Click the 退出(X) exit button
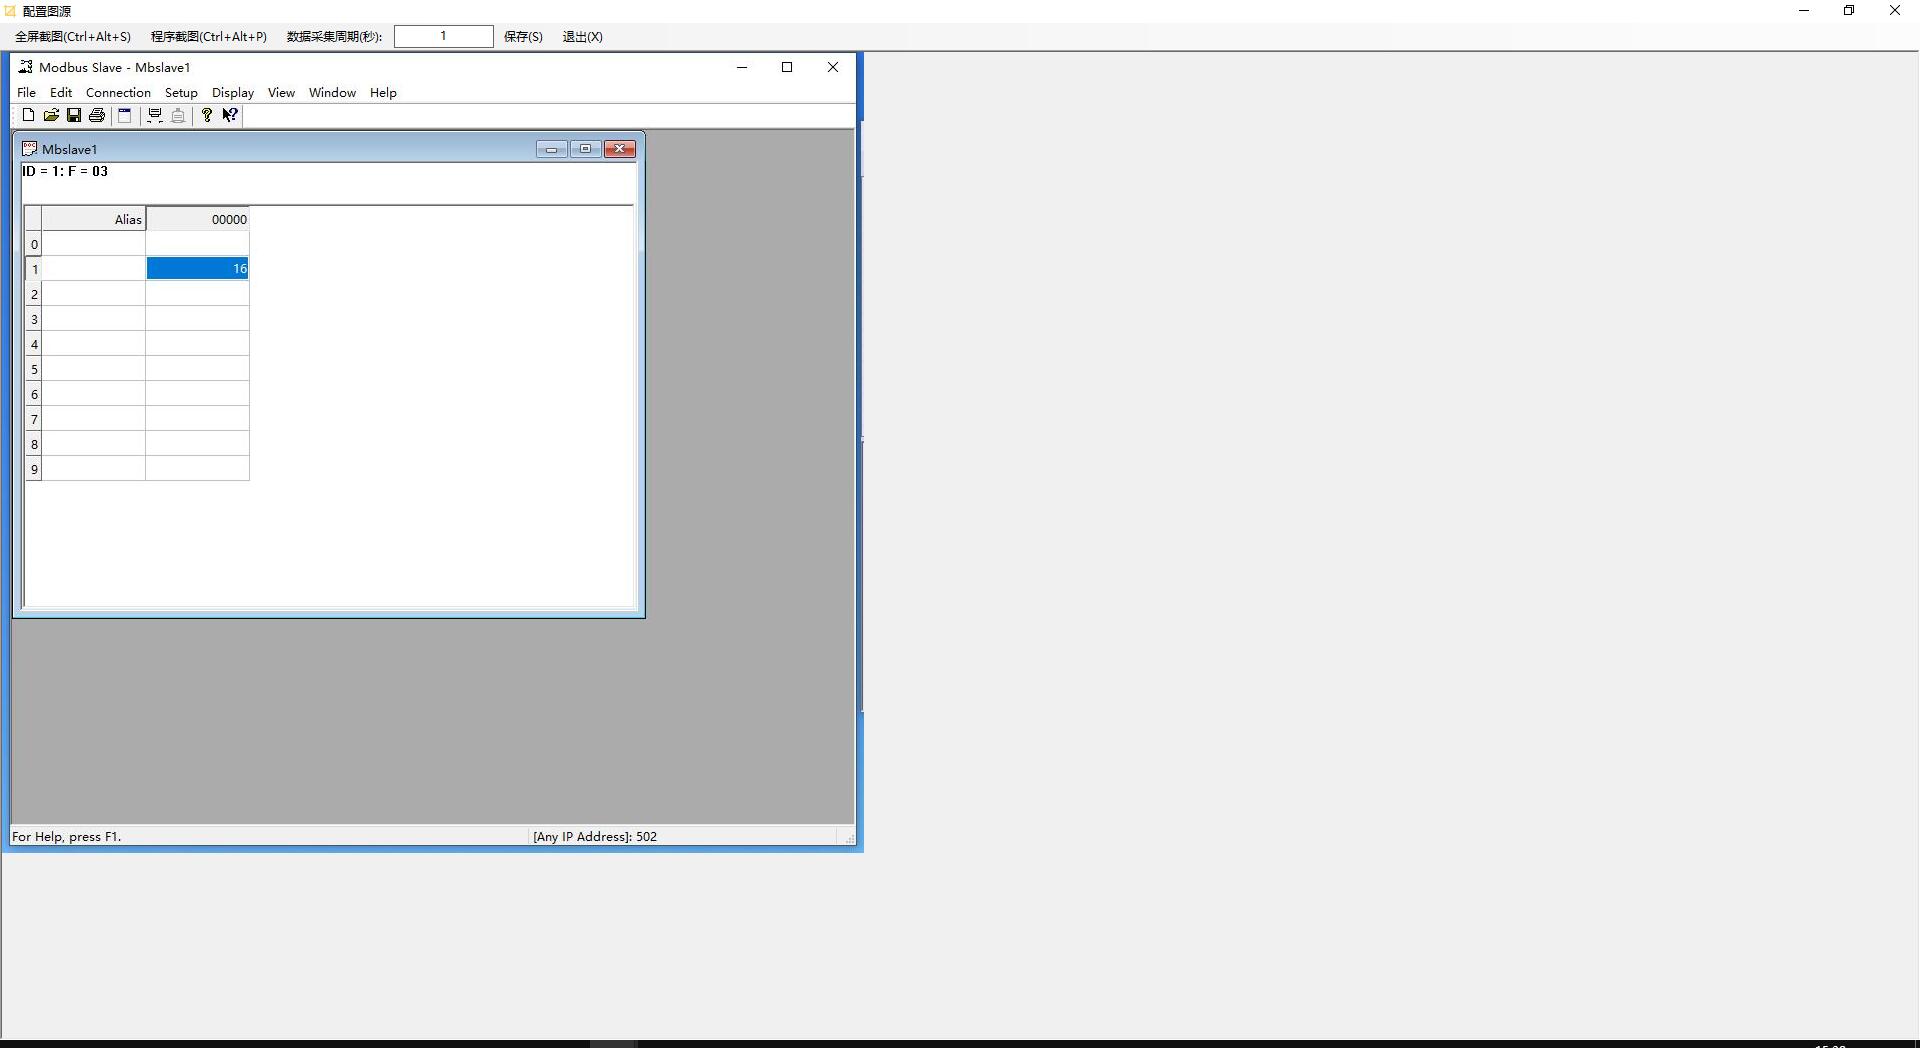This screenshot has height=1048, width=1920. (582, 37)
